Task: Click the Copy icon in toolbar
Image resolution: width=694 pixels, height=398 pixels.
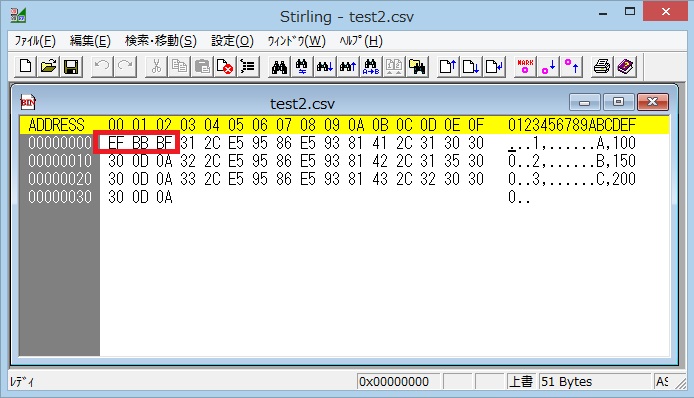Action: click(x=179, y=67)
